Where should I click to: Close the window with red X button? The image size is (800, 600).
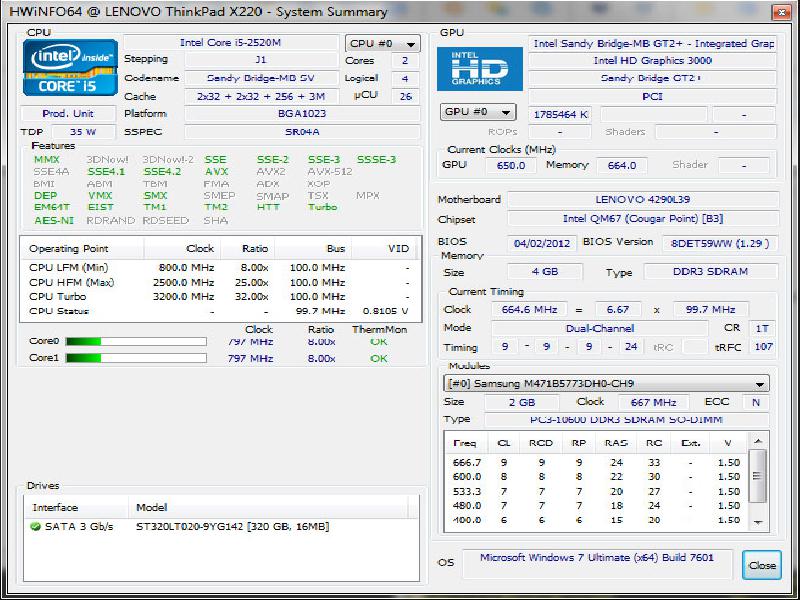tap(781, 12)
